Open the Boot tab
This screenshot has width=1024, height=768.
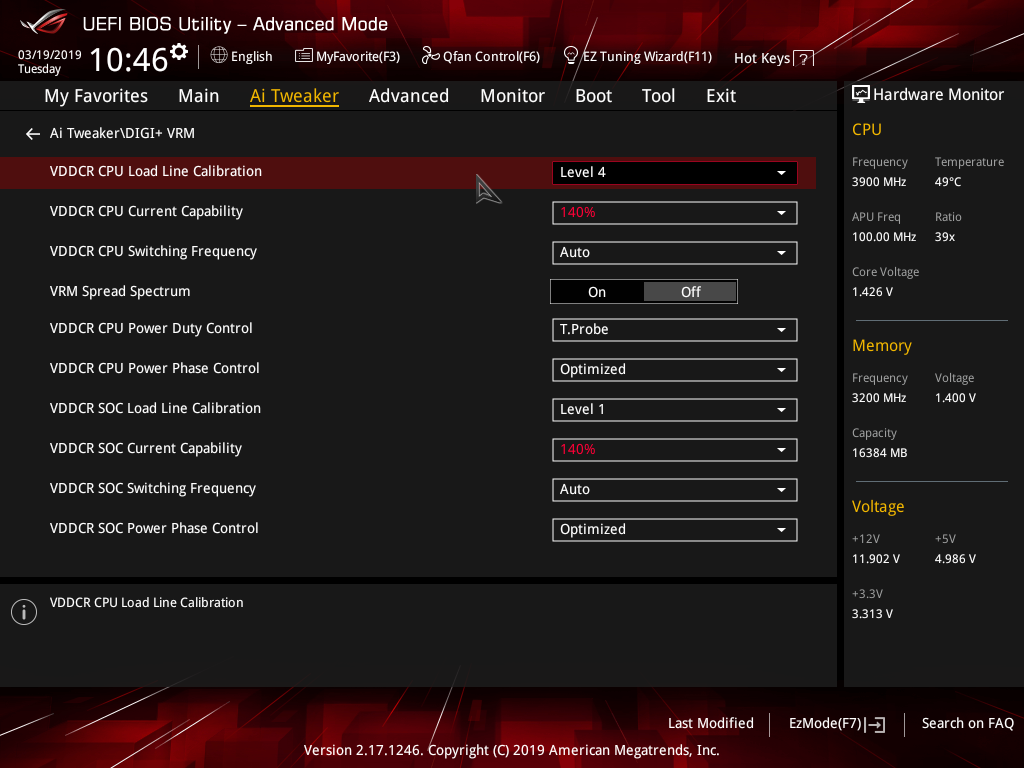(x=593, y=96)
